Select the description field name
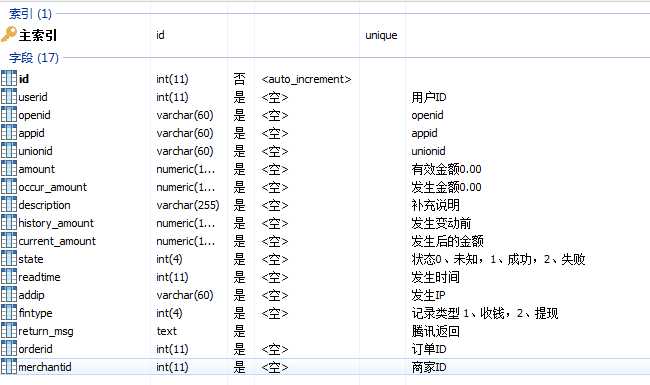The width and height of the screenshot is (650, 385). pos(44,205)
